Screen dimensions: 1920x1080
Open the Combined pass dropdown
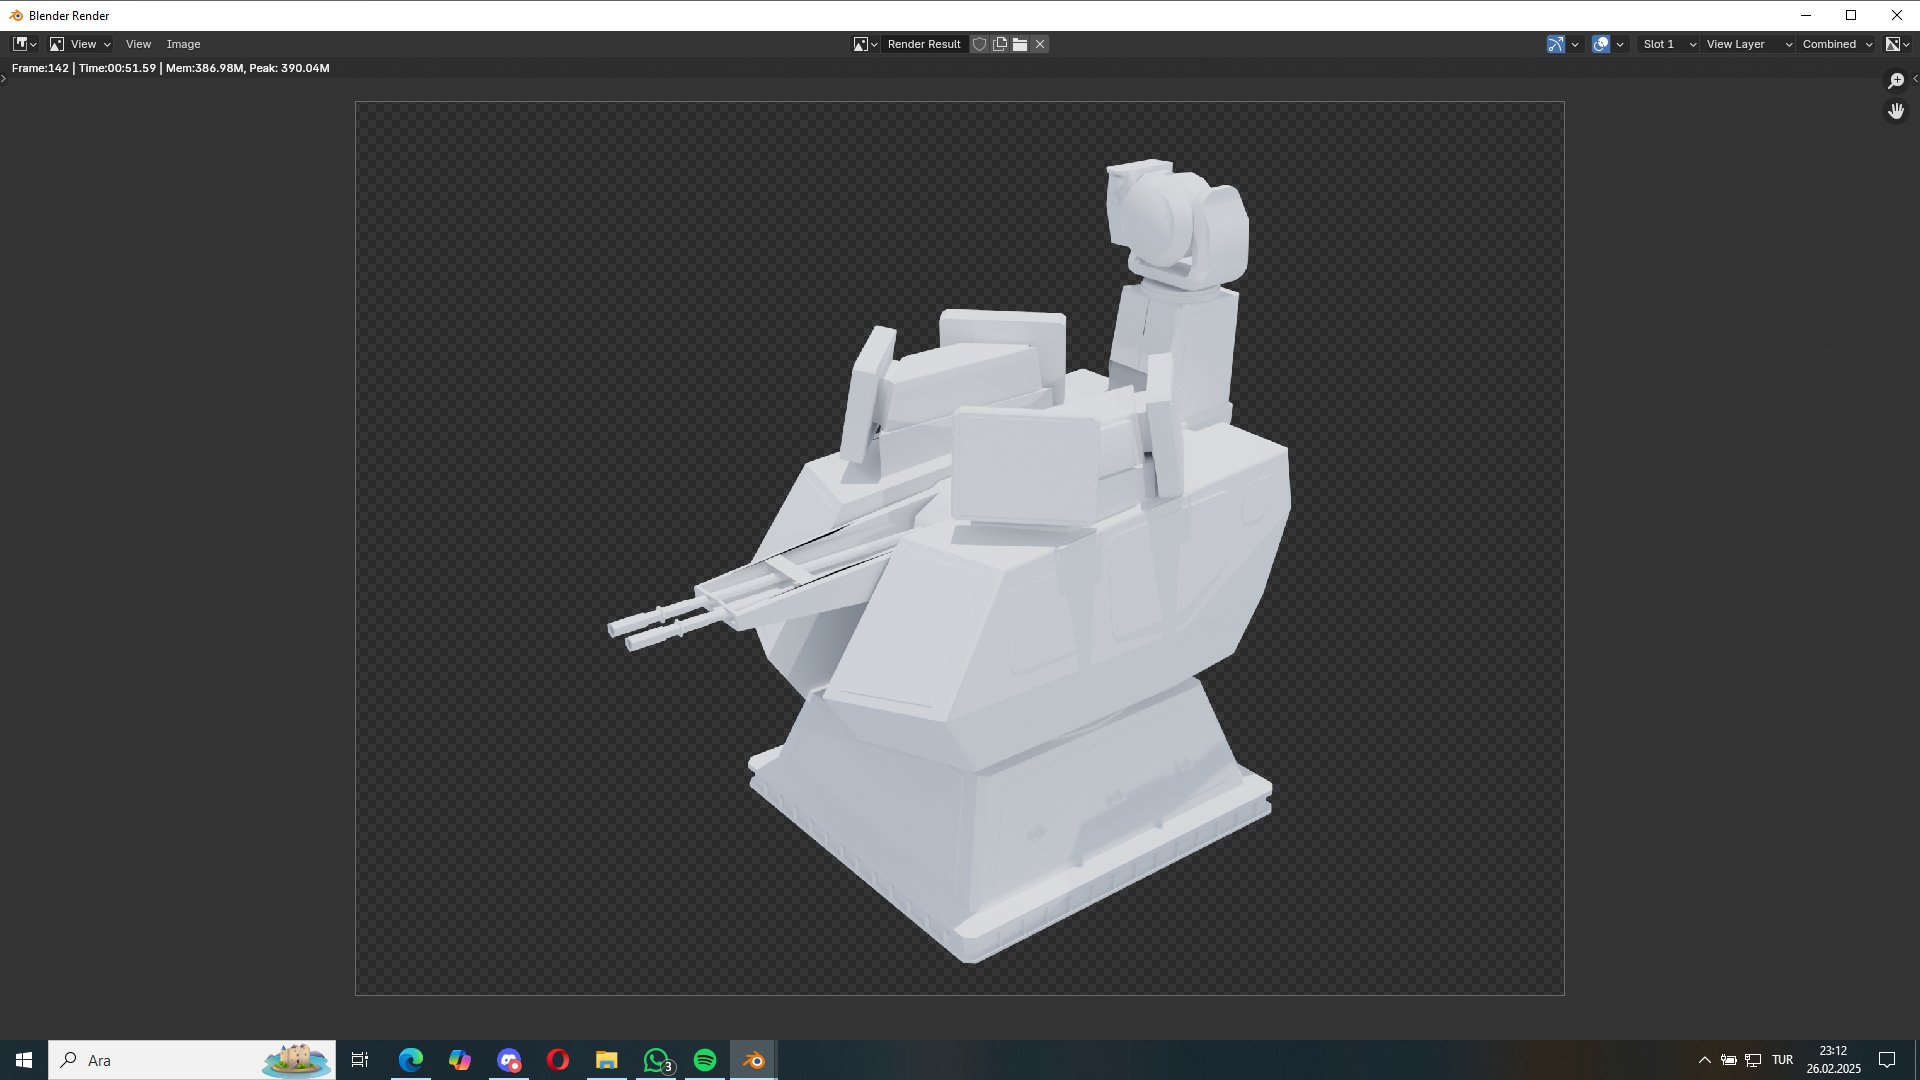click(1837, 44)
